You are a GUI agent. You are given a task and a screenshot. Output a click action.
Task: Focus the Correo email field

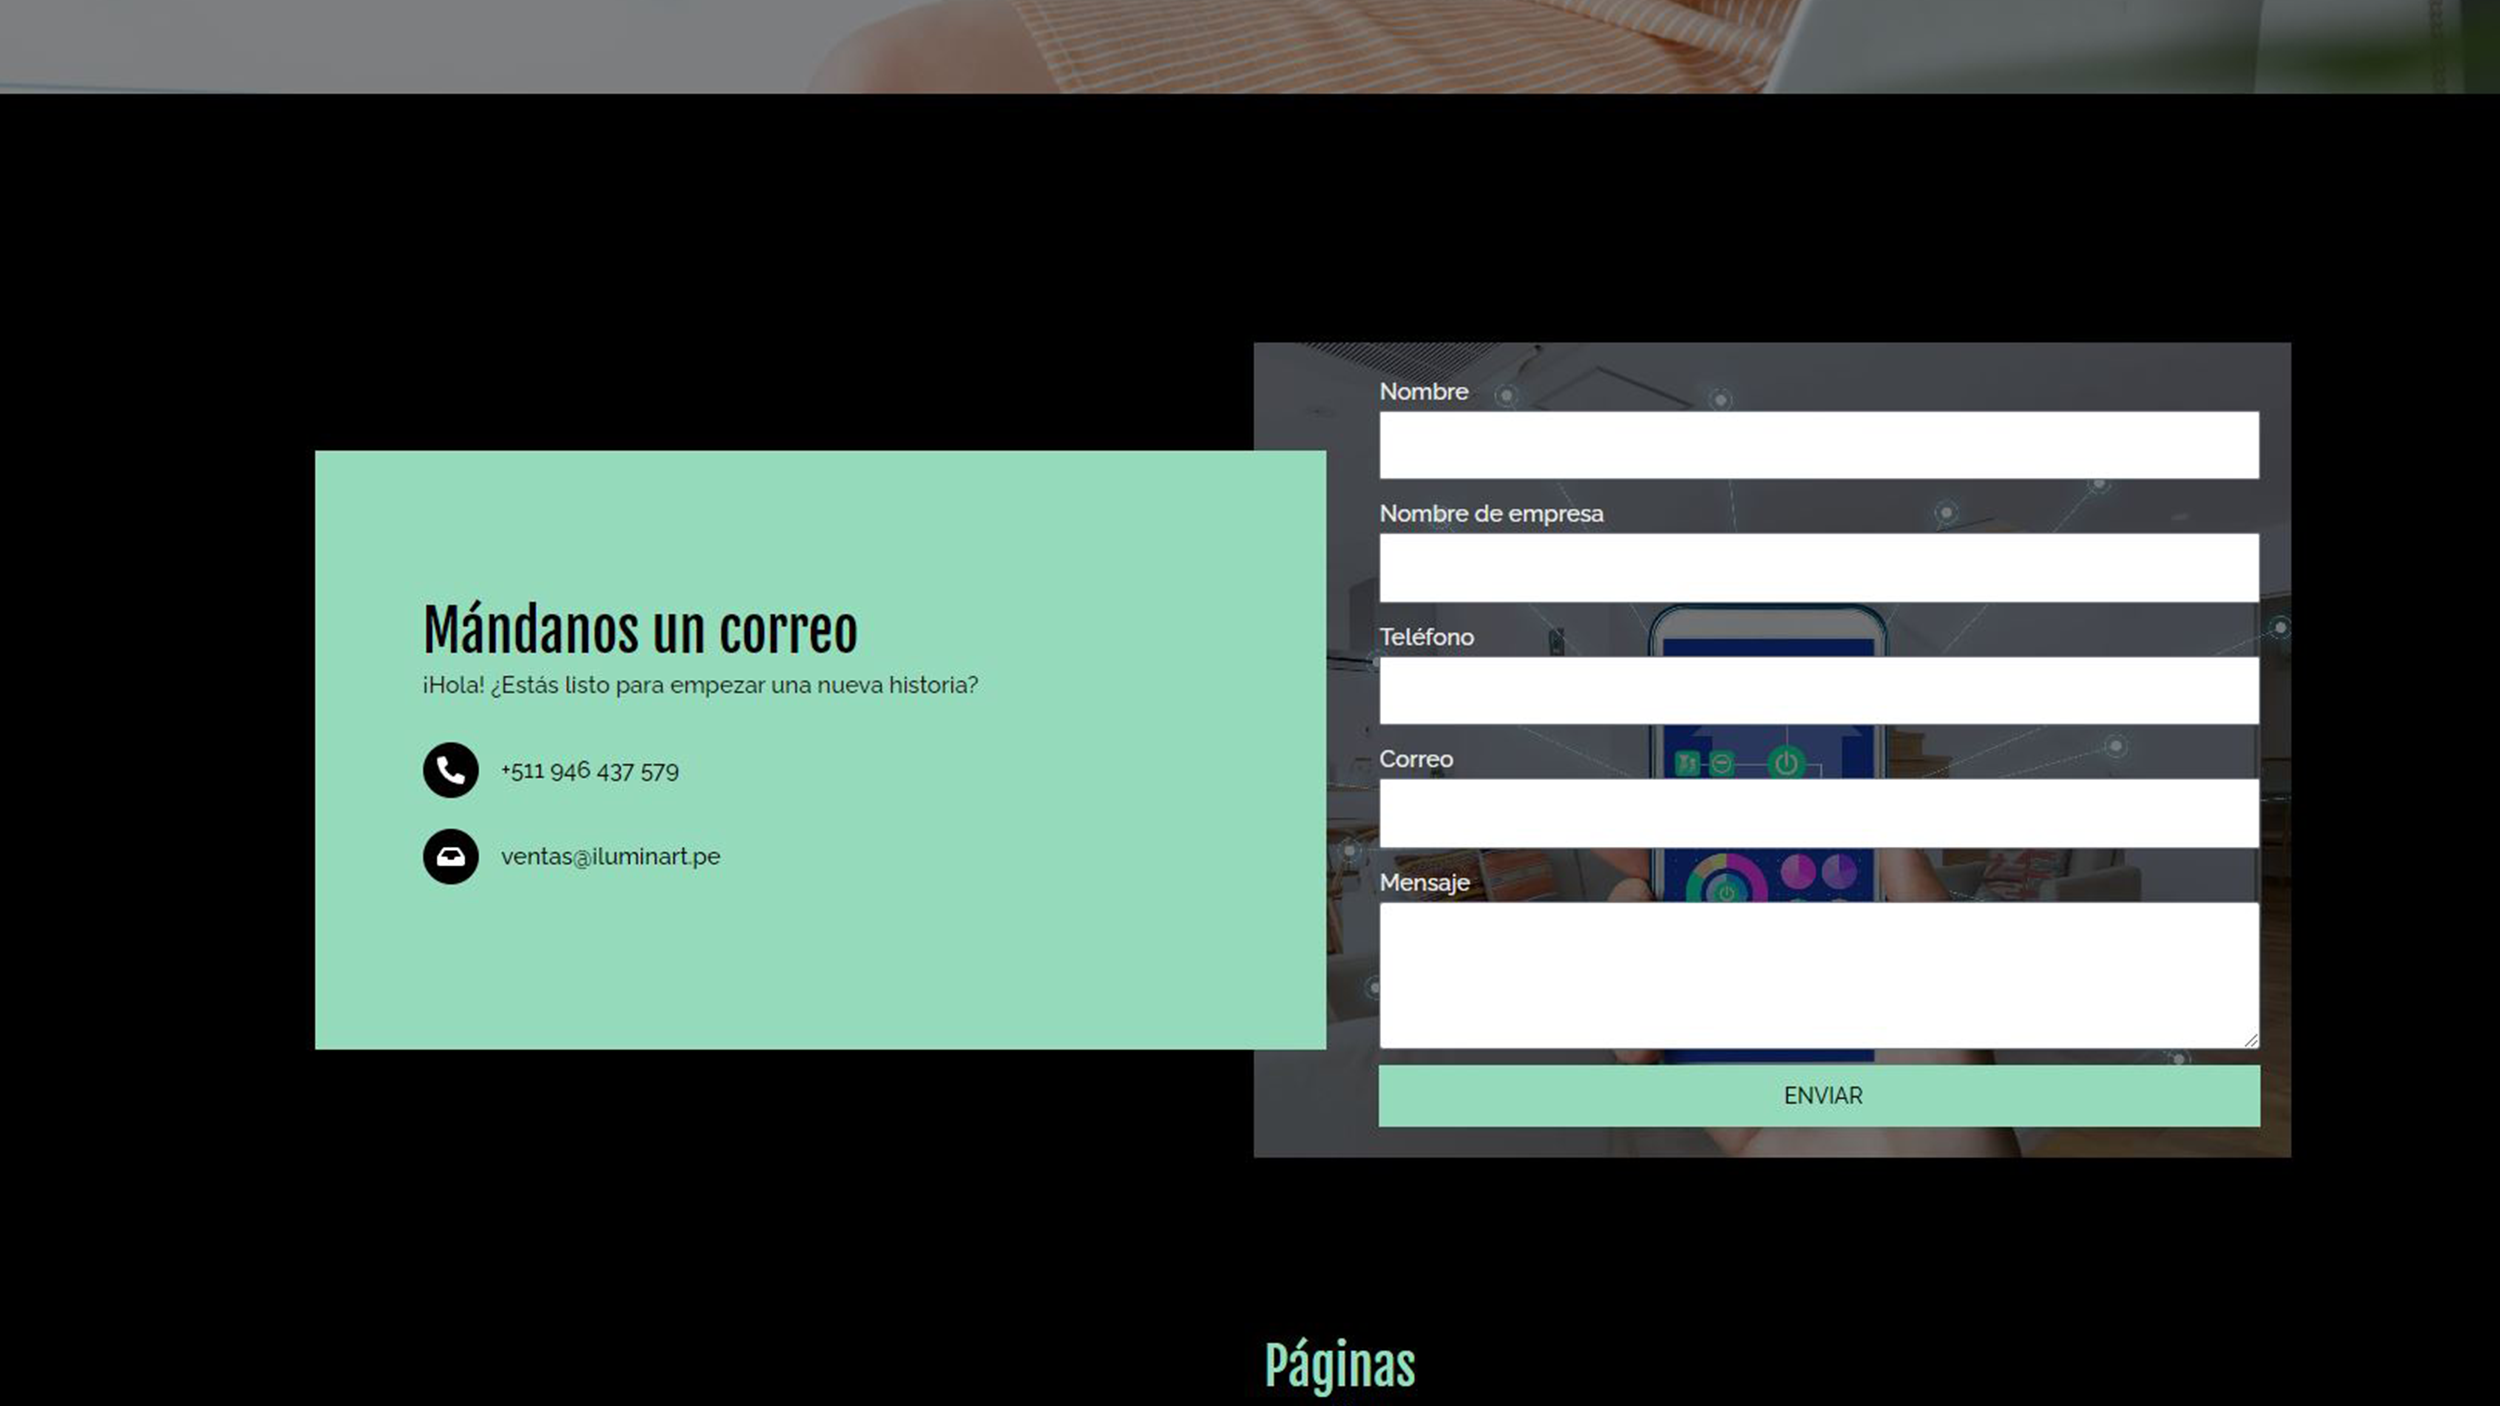tap(1818, 814)
